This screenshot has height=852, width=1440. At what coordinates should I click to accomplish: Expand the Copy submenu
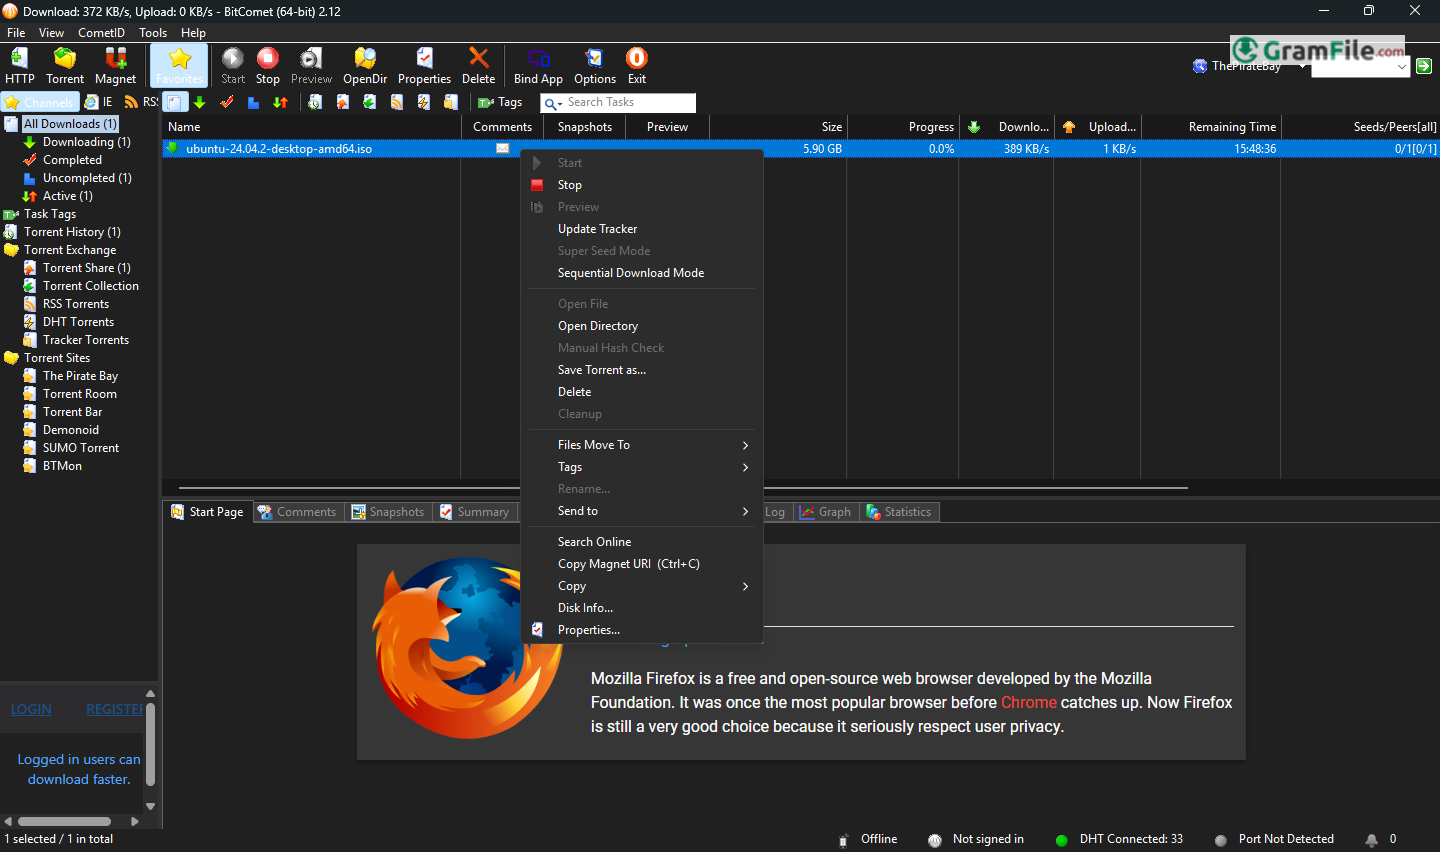pyautogui.click(x=642, y=586)
